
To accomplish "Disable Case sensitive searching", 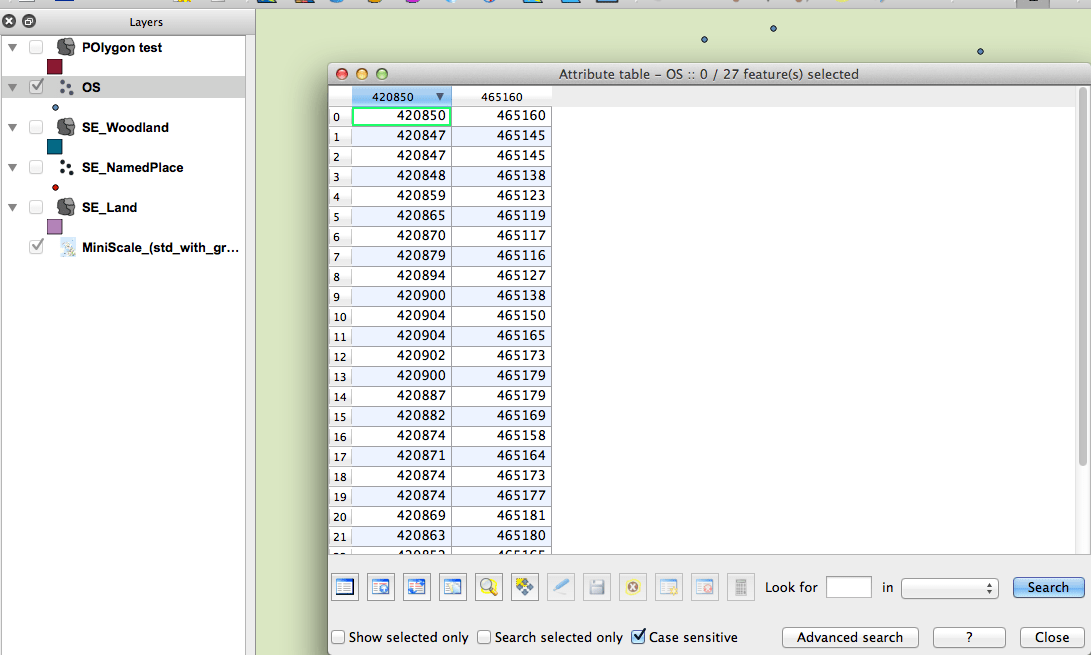I will [x=638, y=637].
